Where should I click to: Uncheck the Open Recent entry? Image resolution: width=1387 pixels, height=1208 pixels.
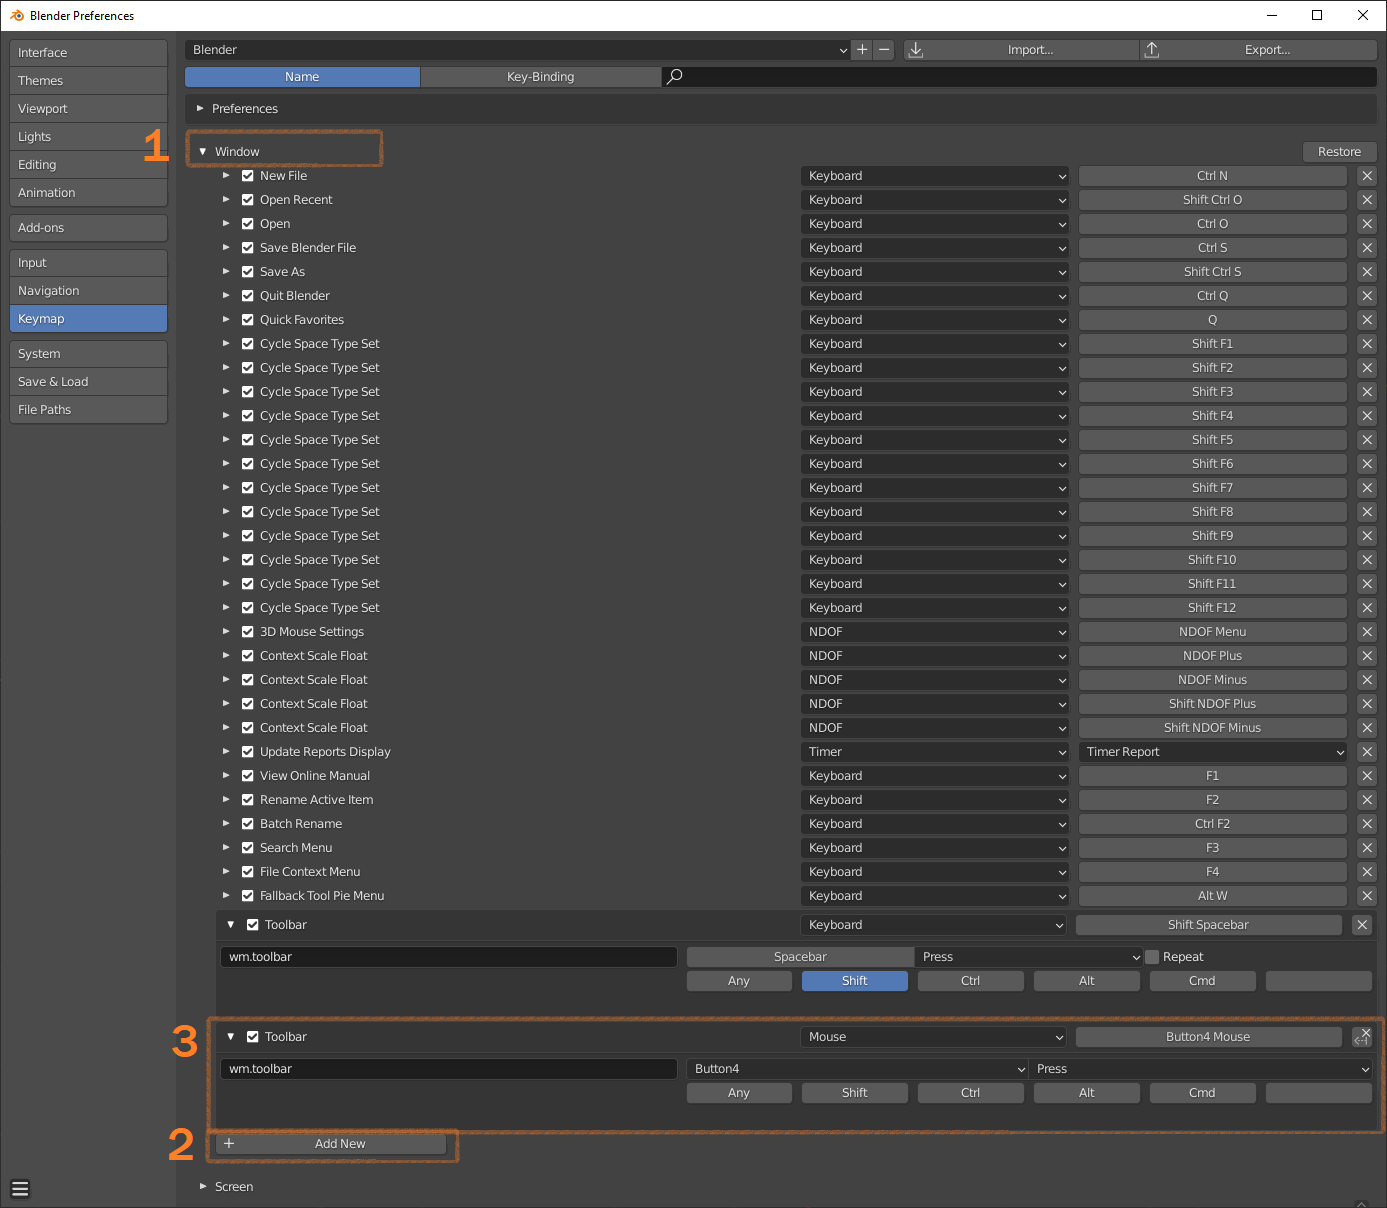click(248, 200)
